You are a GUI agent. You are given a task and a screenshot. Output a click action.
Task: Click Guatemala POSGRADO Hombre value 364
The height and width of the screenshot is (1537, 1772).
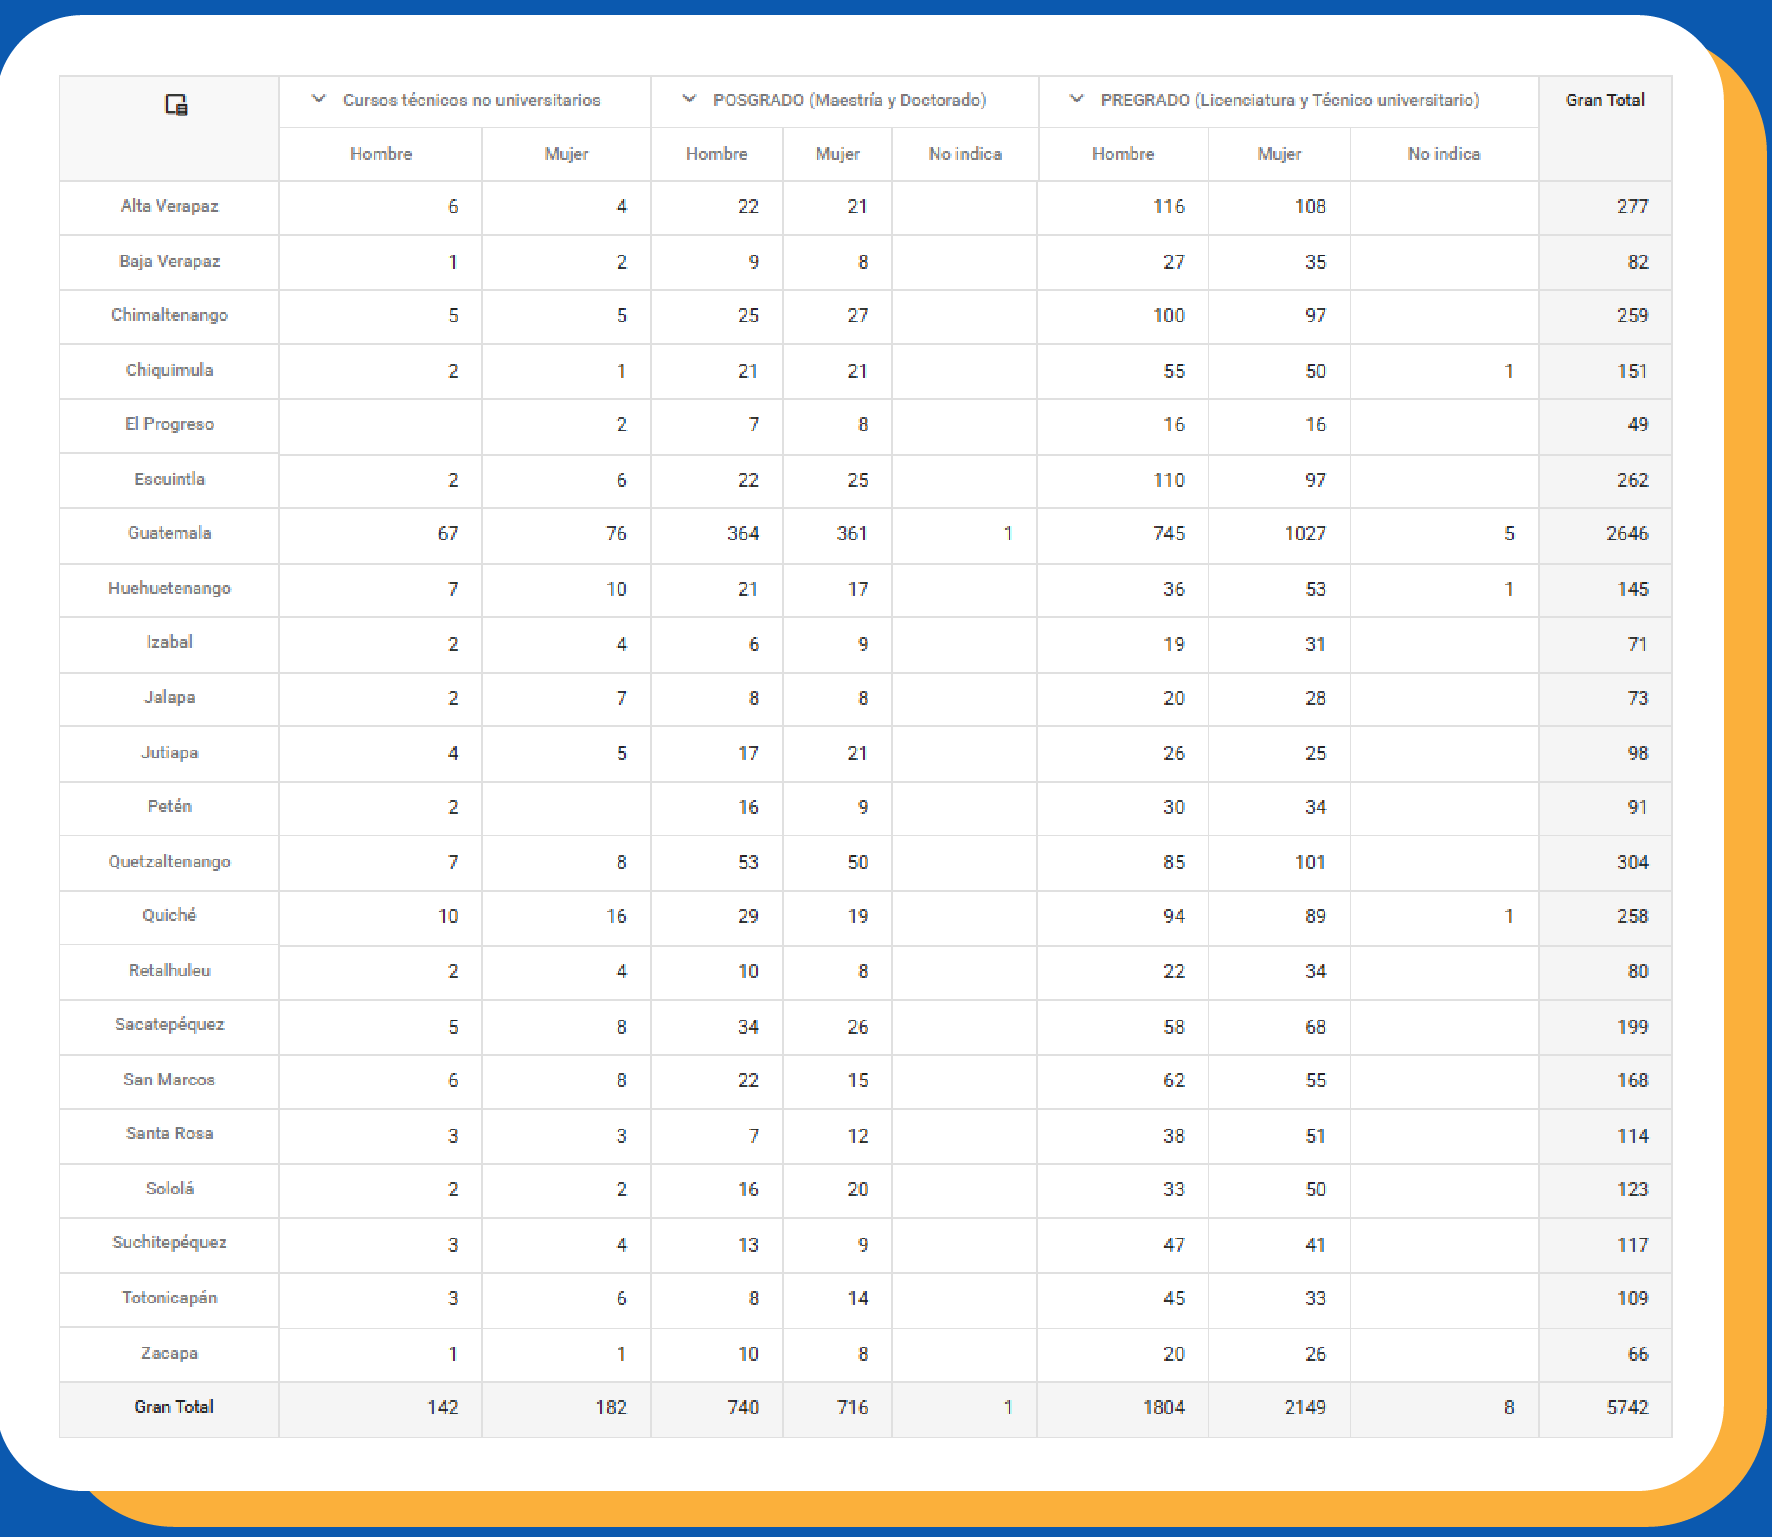click(743, 534)
